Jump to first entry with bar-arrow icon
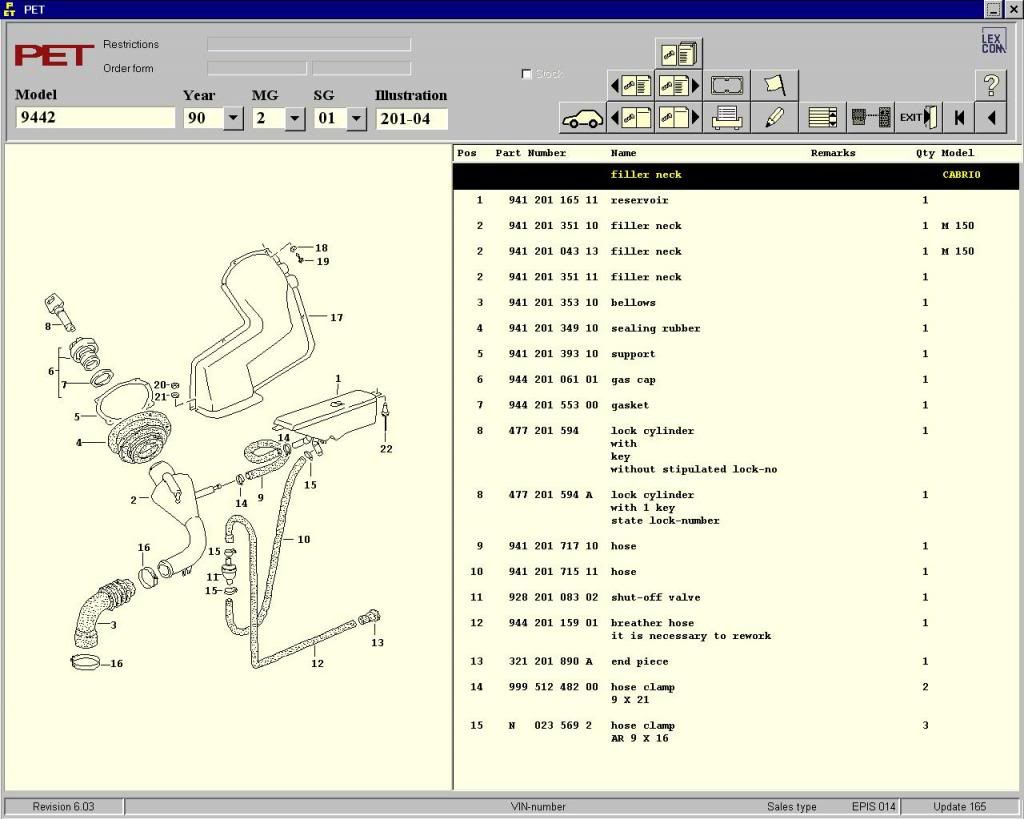This screenshot has height=819, width=1024. [959, 118]
